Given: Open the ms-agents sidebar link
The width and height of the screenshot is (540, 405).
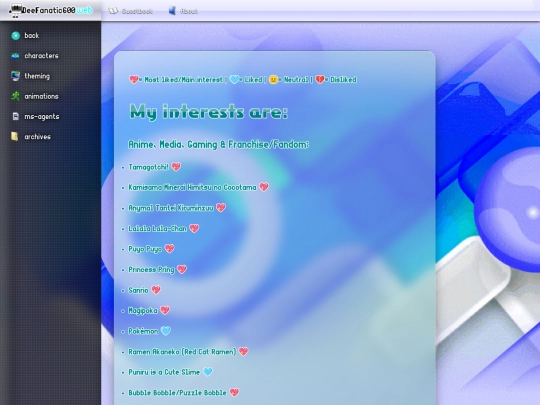Looking at the screenshot, I should tap(42, 117).
